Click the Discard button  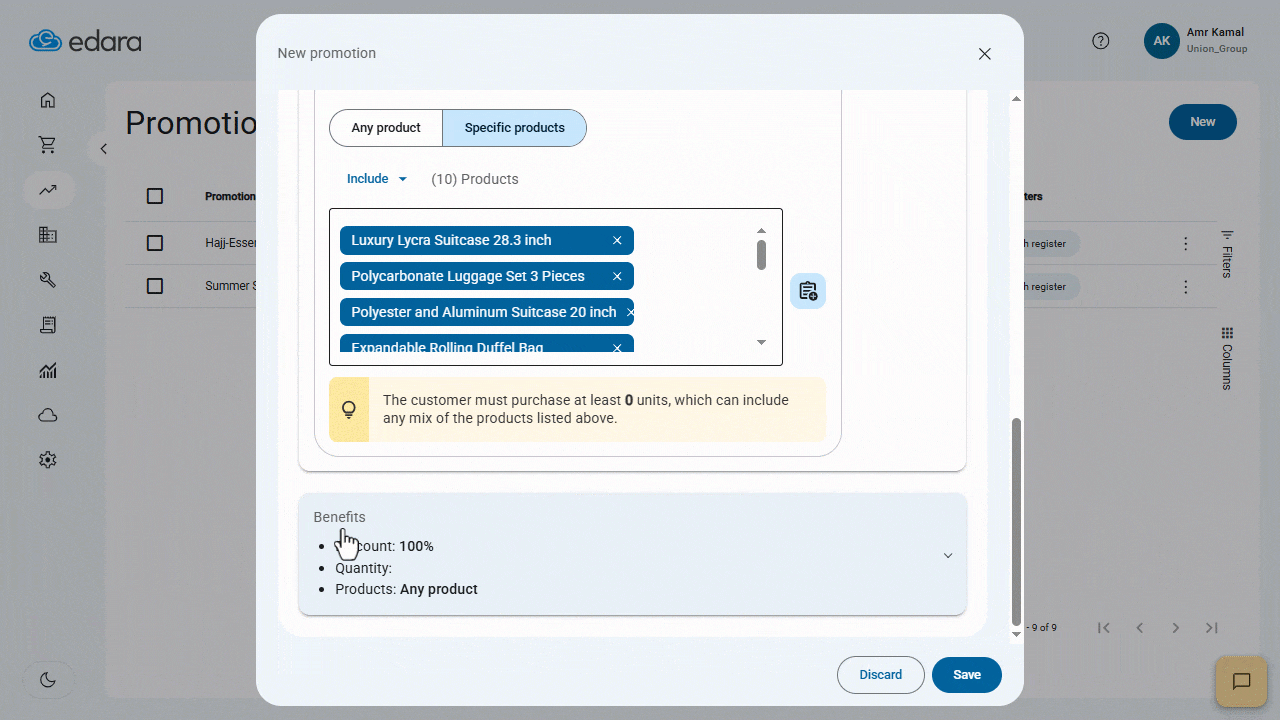881,675
